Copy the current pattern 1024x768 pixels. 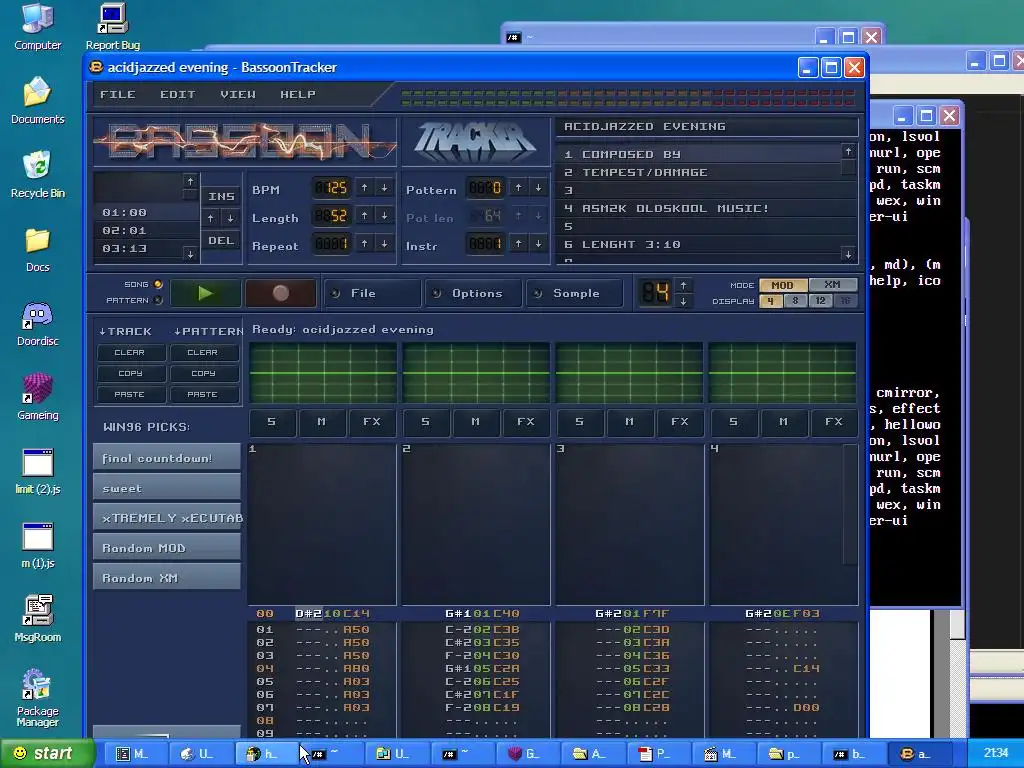(203, 374)
